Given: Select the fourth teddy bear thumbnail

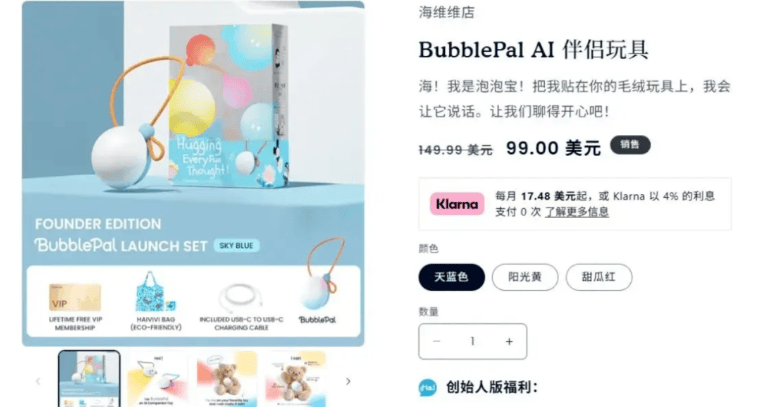Looking at the screenshot, I should [x=296, y=379].
